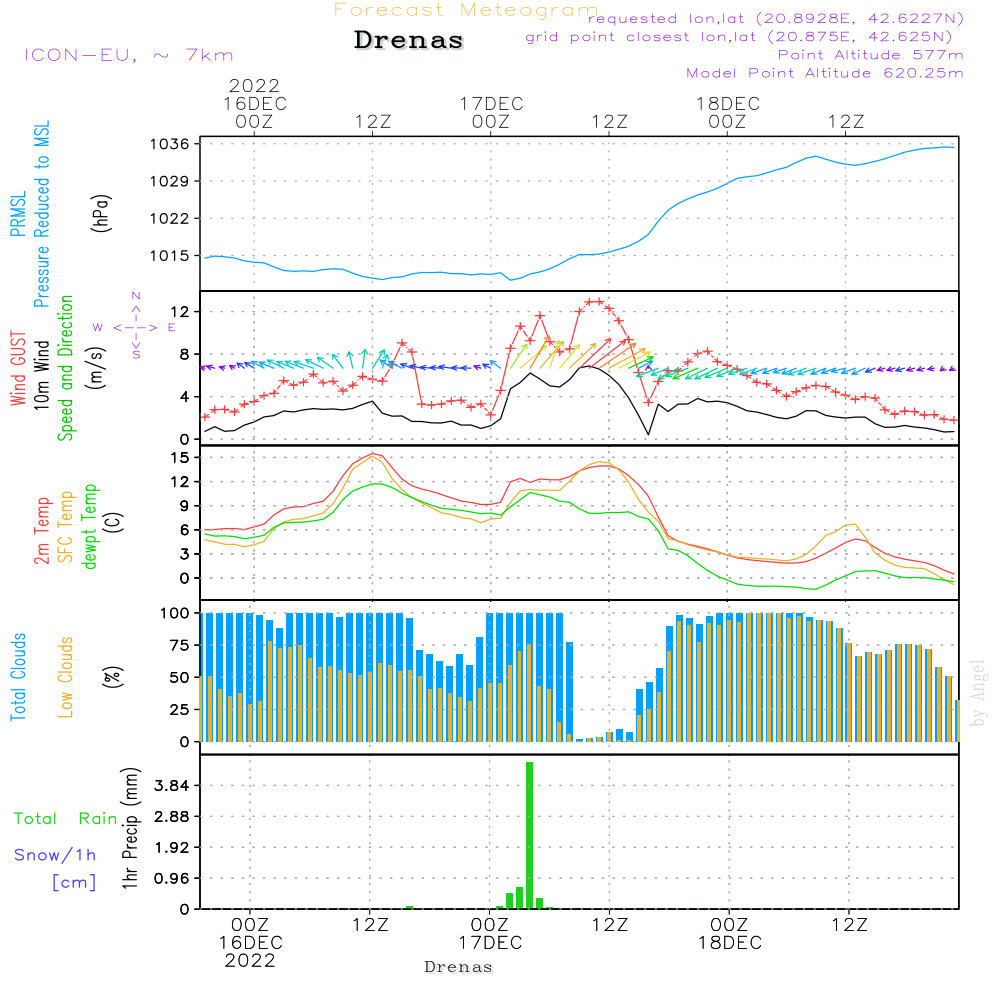Click the 'Drenas' title at top
The image size is (1000, 1000).
click(x=409, y=40)
